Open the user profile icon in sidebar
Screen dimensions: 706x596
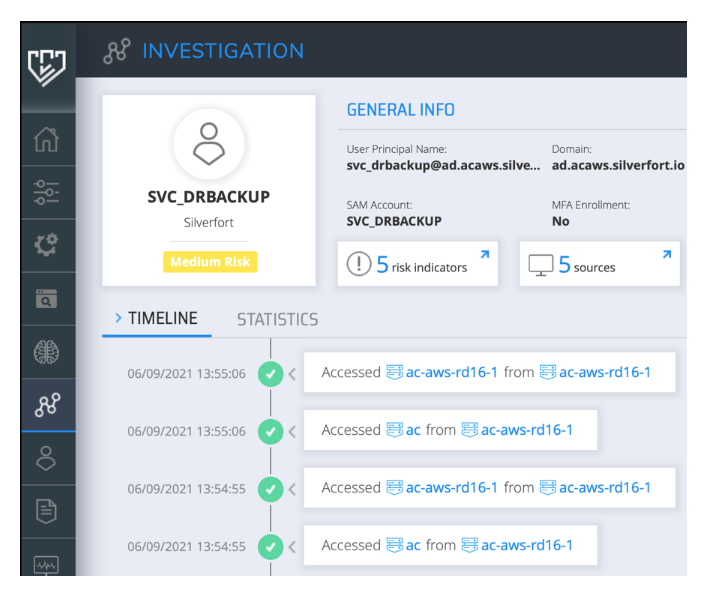[x=47, y=457]
